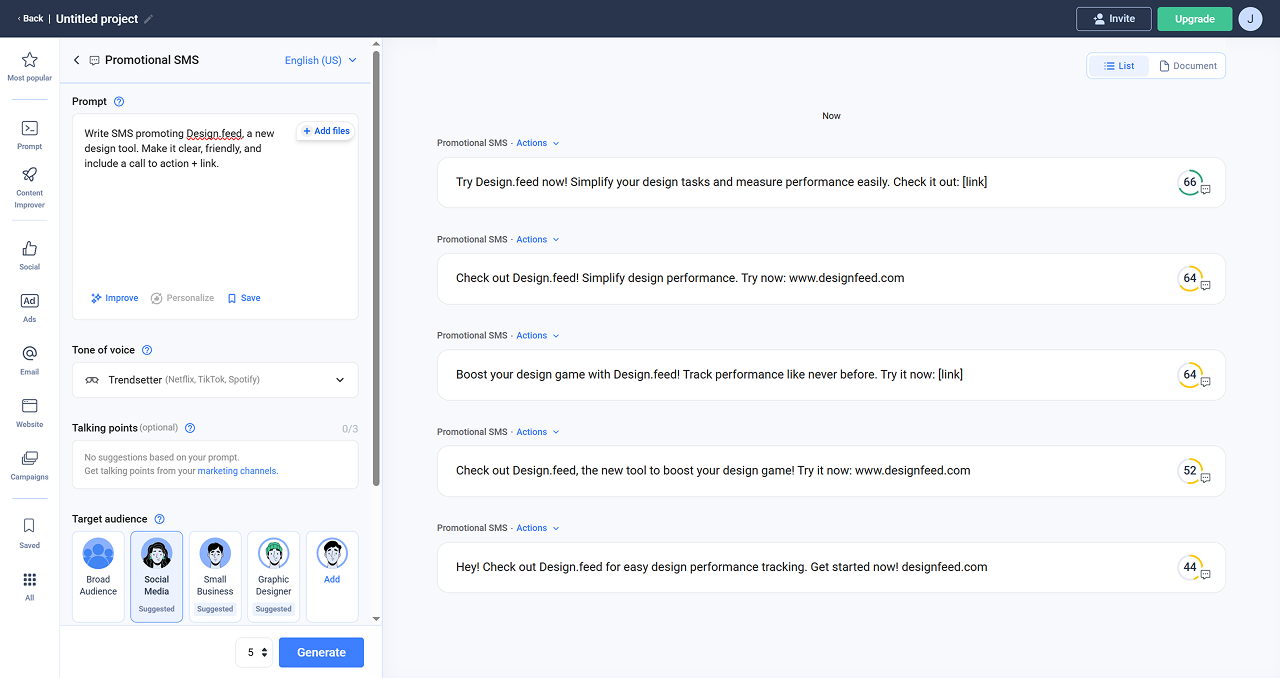This screenshot has height=678, width=1280.
Task: Open Actions for the 'Boost your design game' result
Action: [537, 336]
